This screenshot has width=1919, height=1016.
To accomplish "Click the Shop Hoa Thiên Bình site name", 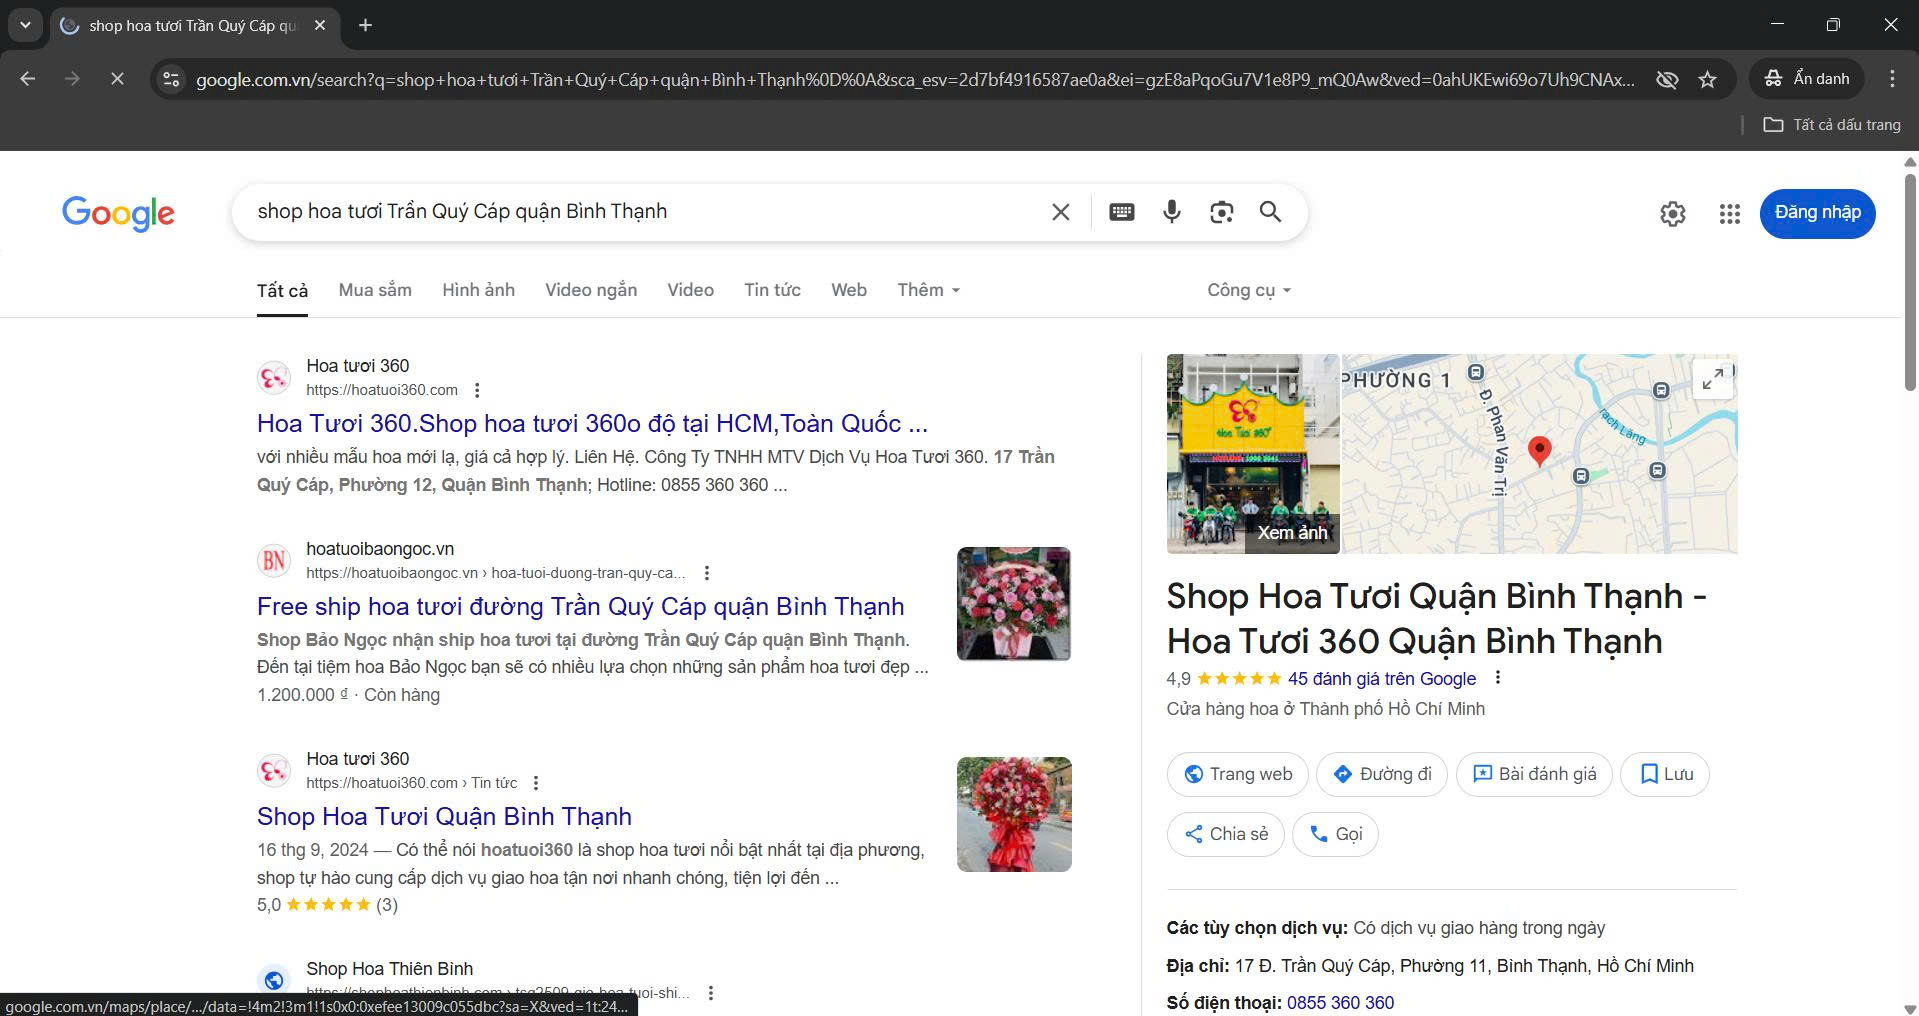I will [x=390, y=969].
